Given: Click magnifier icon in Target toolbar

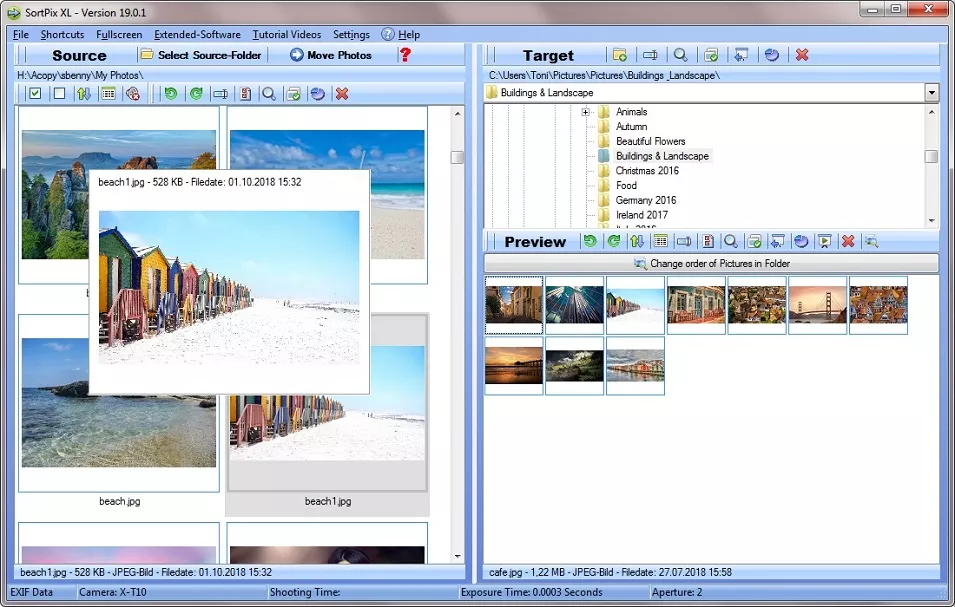Looking at the screenshot, I should [x=680, y=55].
